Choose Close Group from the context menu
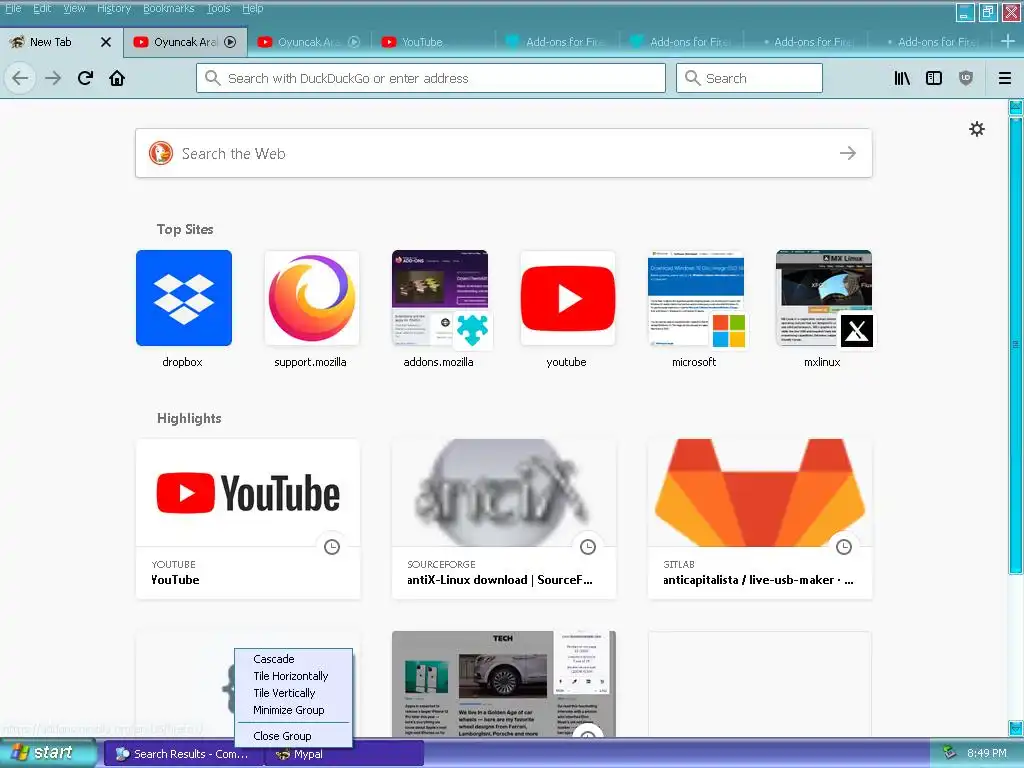 (x=293, y=736)
